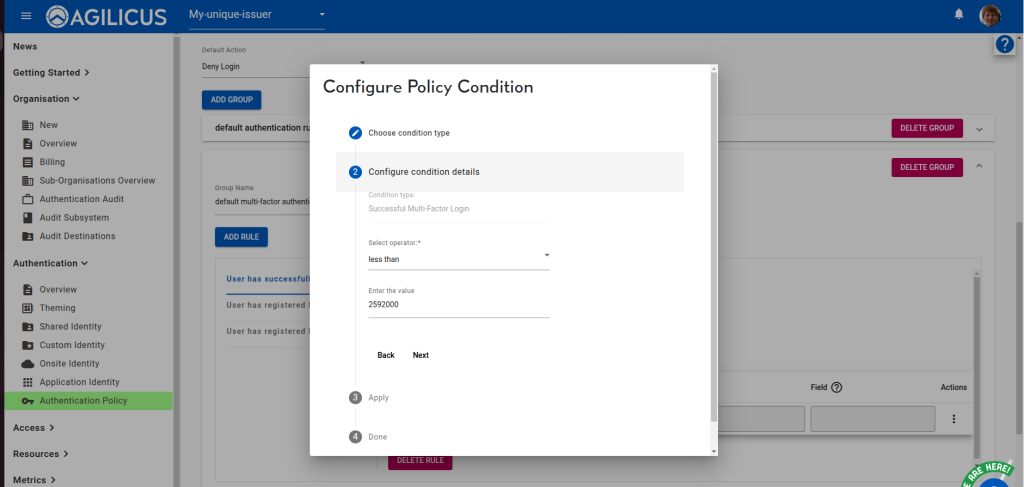Click the Enter the value input field
The height and width of the screenshot is (487, 1024).
[459, 304]
